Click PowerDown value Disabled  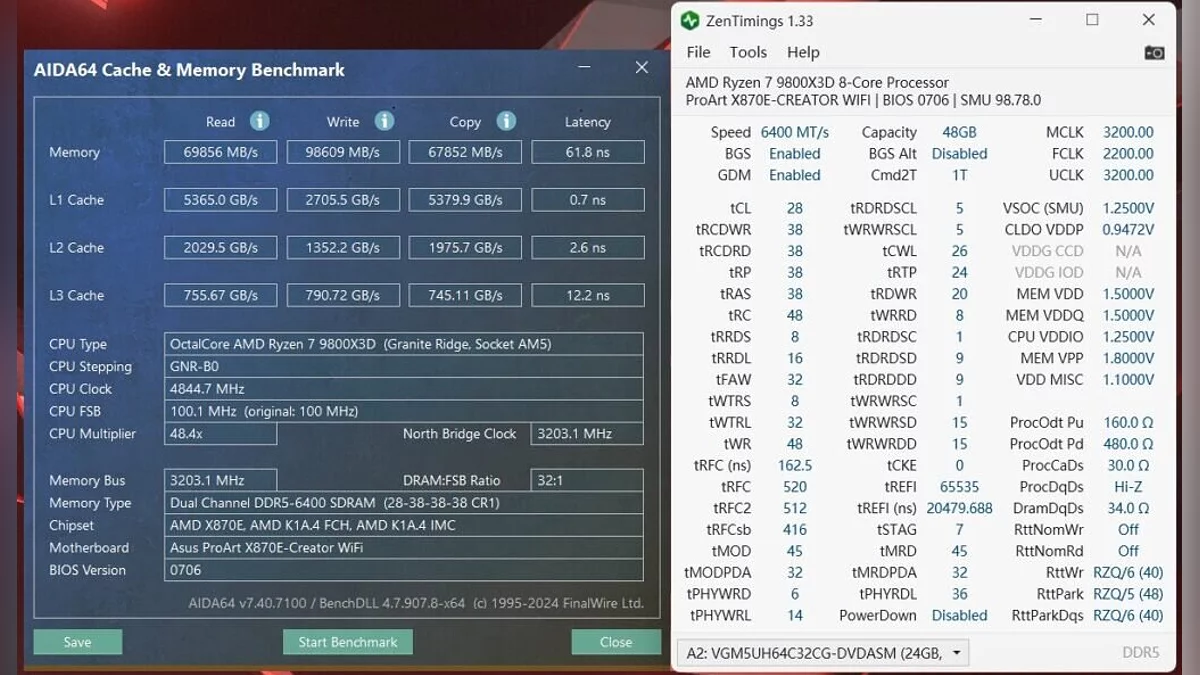pyautogui.click(x=960, y=615)
